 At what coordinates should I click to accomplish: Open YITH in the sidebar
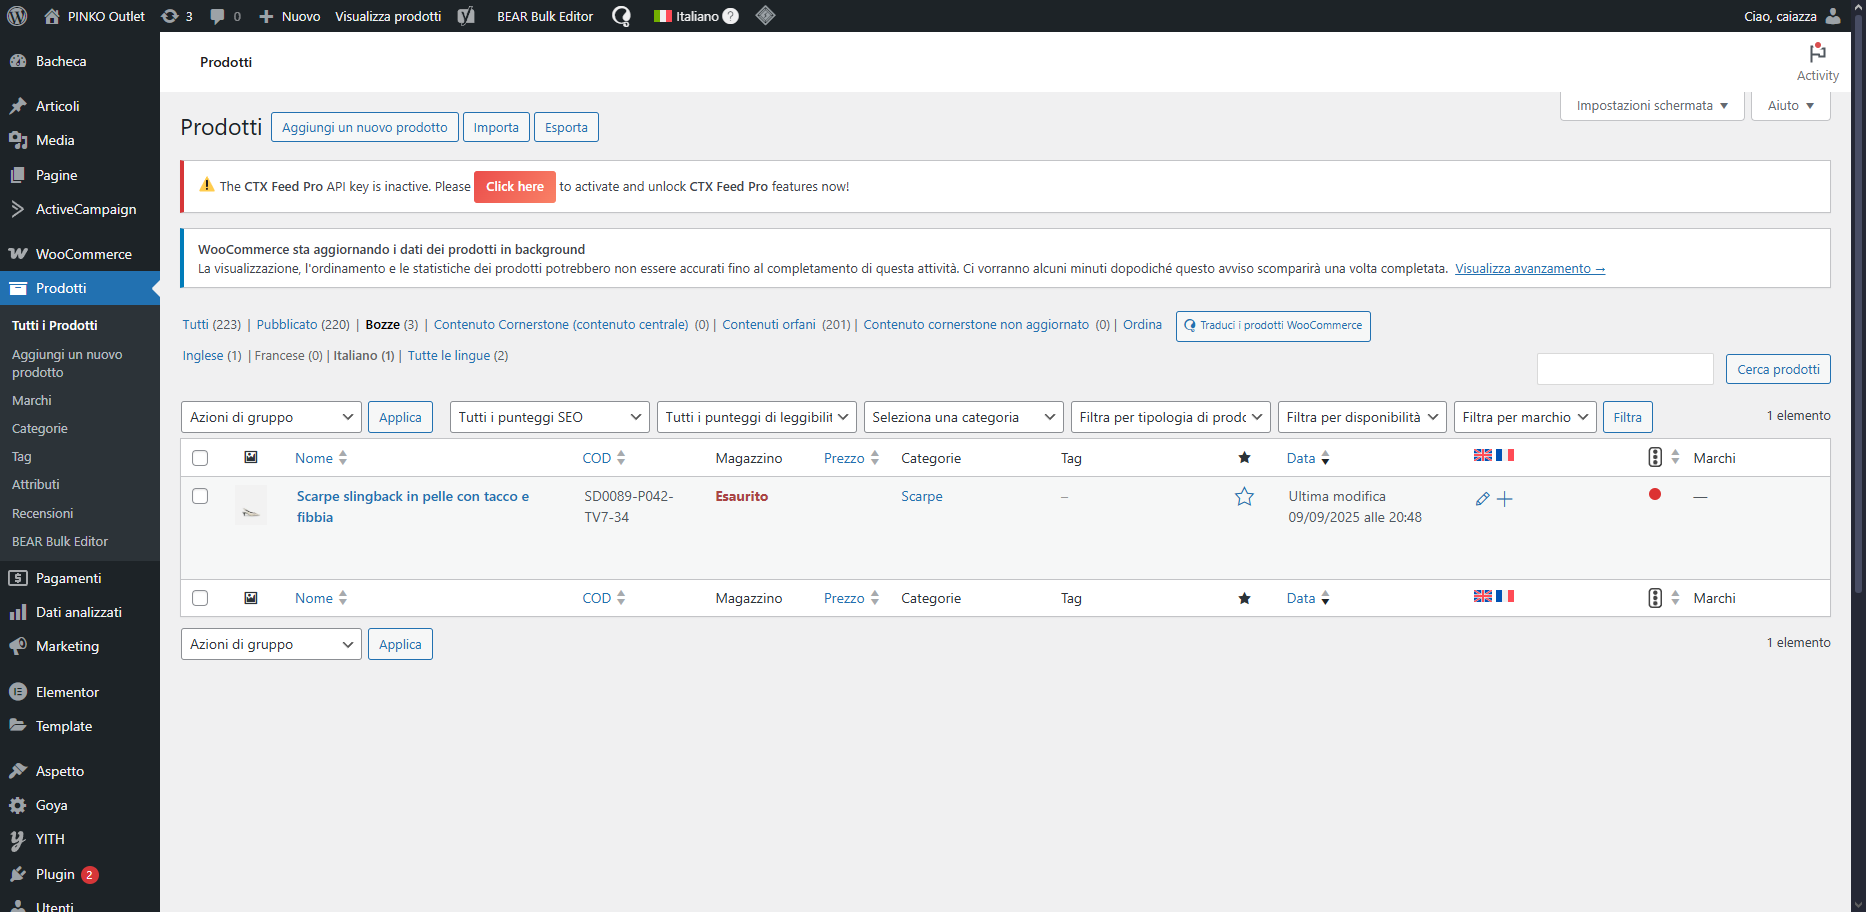(x=50, y=839)
